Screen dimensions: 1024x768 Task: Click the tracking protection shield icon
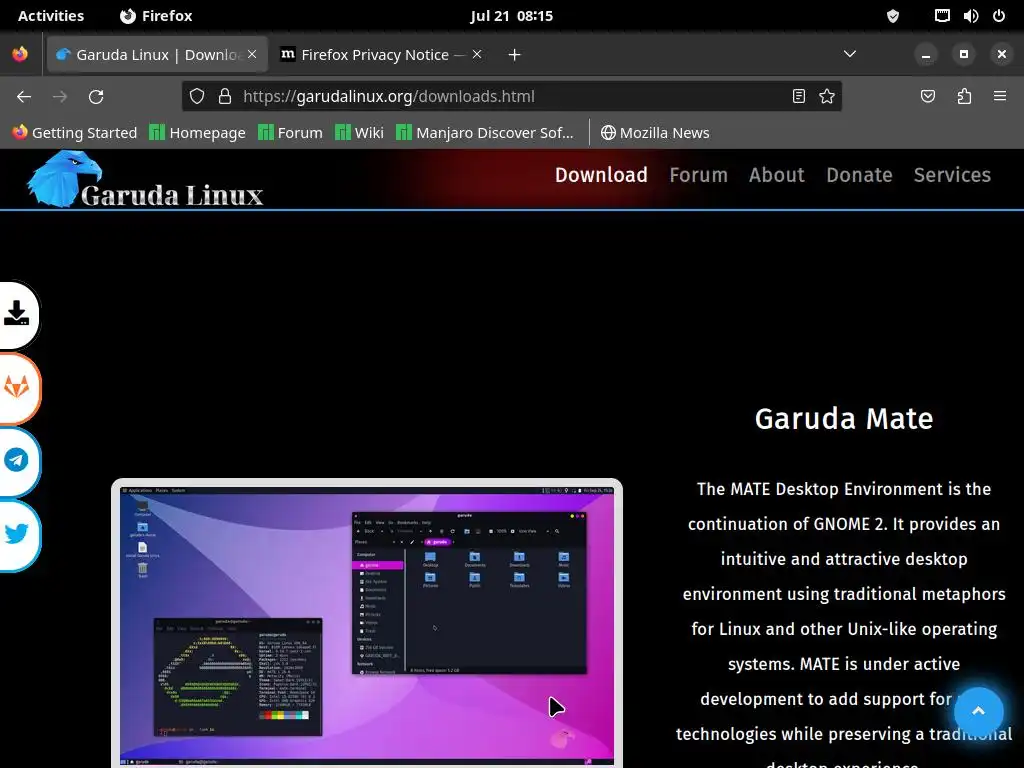point(197,97)
